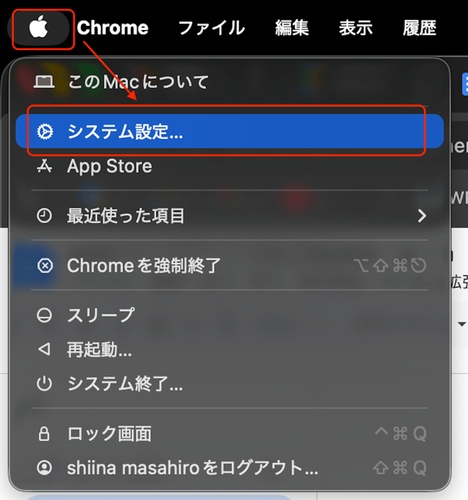Choose Chromeを強制終了
The width and height of the screenshot is (468, 500).
(229, 266)
